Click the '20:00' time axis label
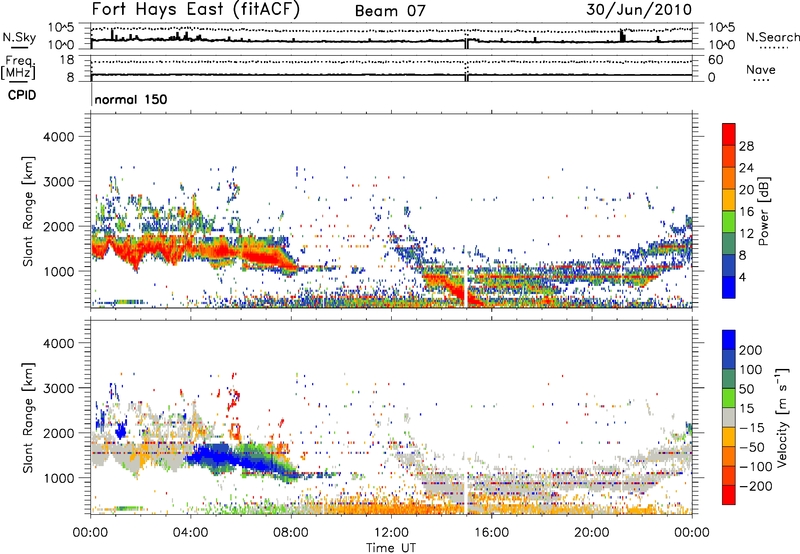Screen dimensions: 800x554 [591, 533]
